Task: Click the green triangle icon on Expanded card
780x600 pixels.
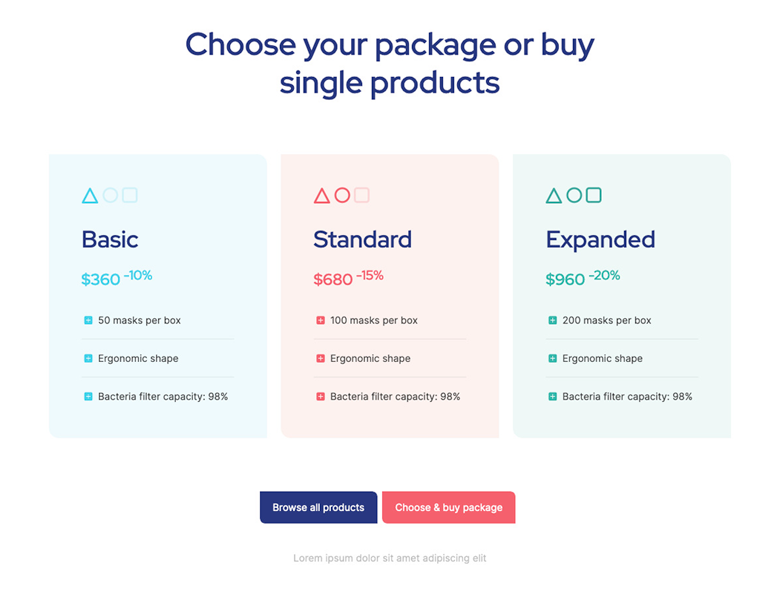Action: coord(554,196)
